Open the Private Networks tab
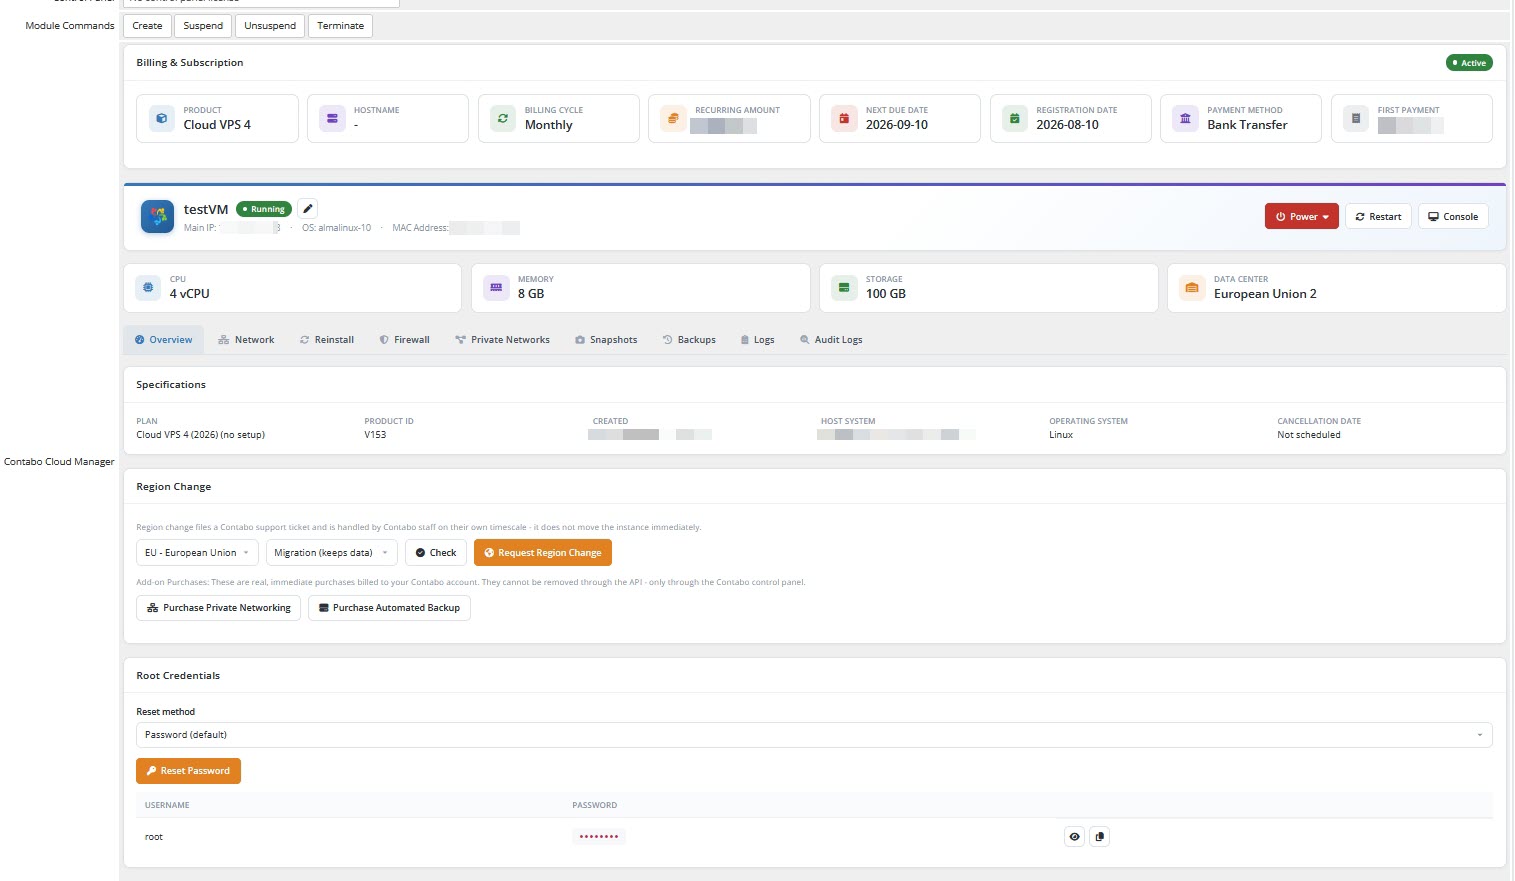 (502, 340)
